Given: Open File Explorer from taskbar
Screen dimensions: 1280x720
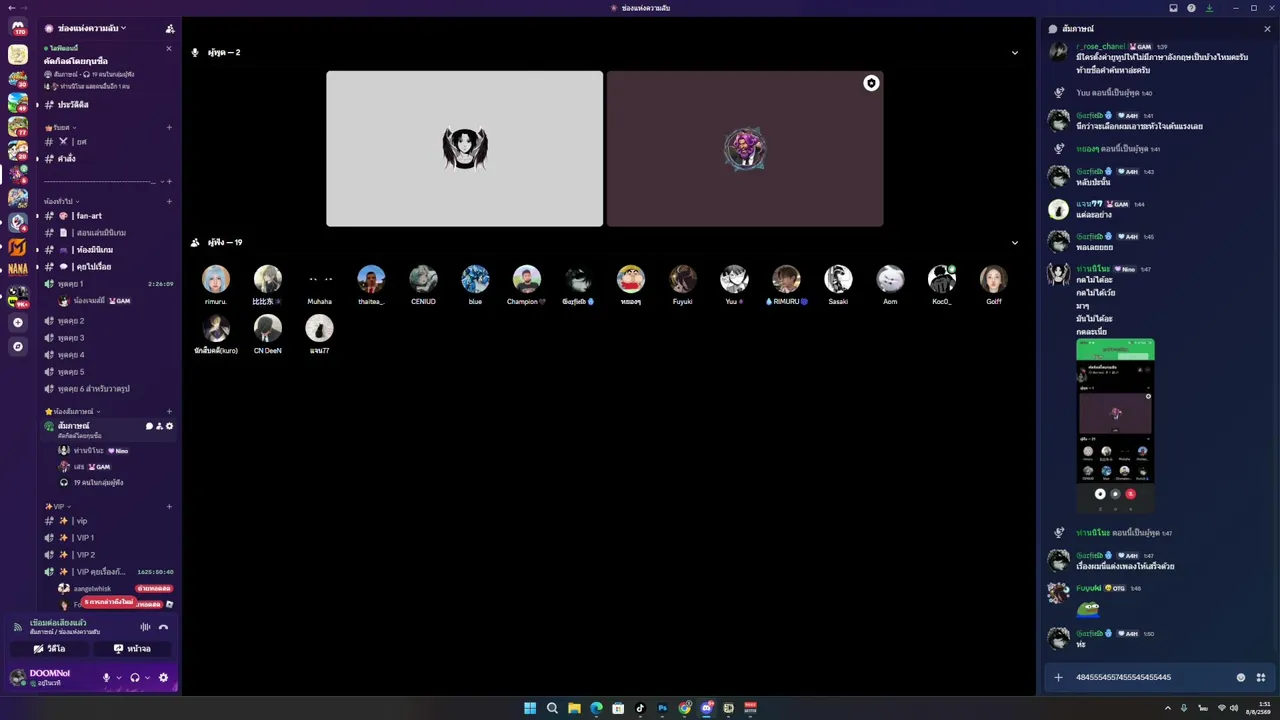Looking at the screenshot, I should coord(574,708).
